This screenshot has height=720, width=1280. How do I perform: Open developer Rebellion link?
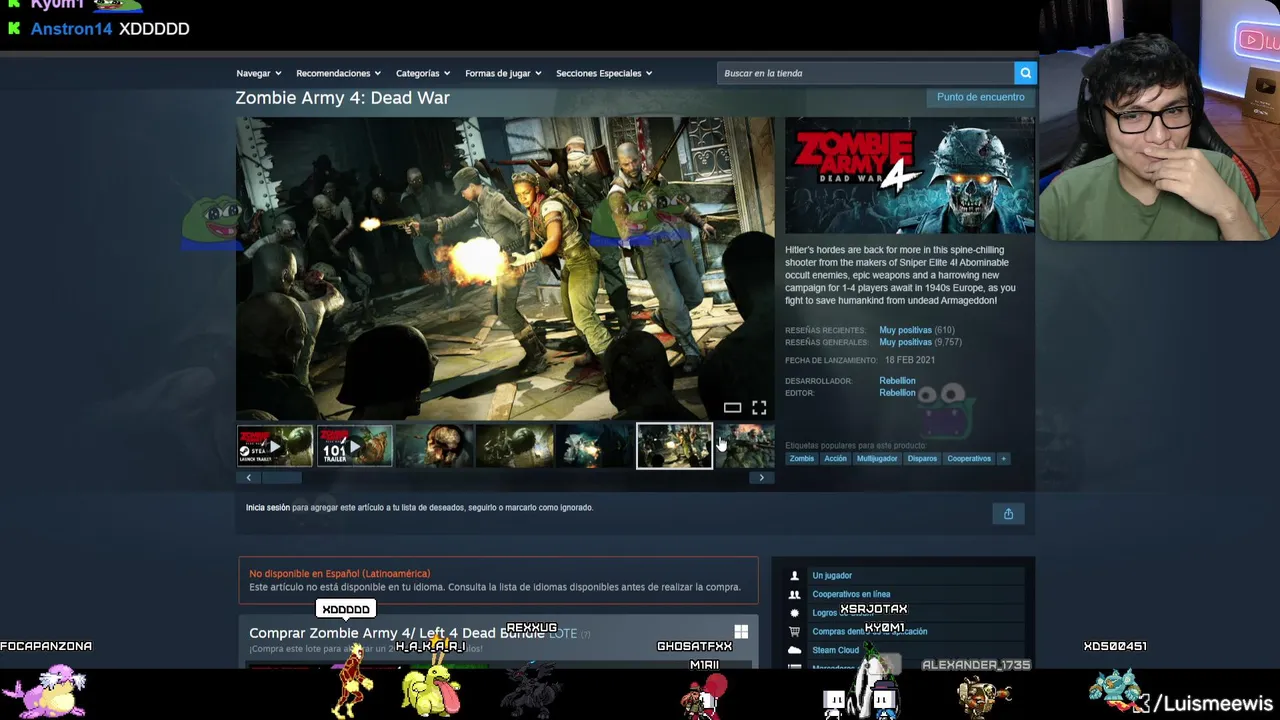coord(897,381)
